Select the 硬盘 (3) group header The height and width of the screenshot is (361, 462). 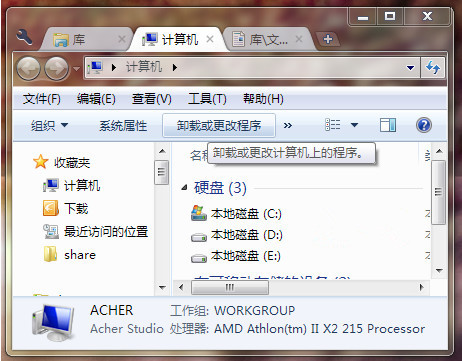click(220, 188)
